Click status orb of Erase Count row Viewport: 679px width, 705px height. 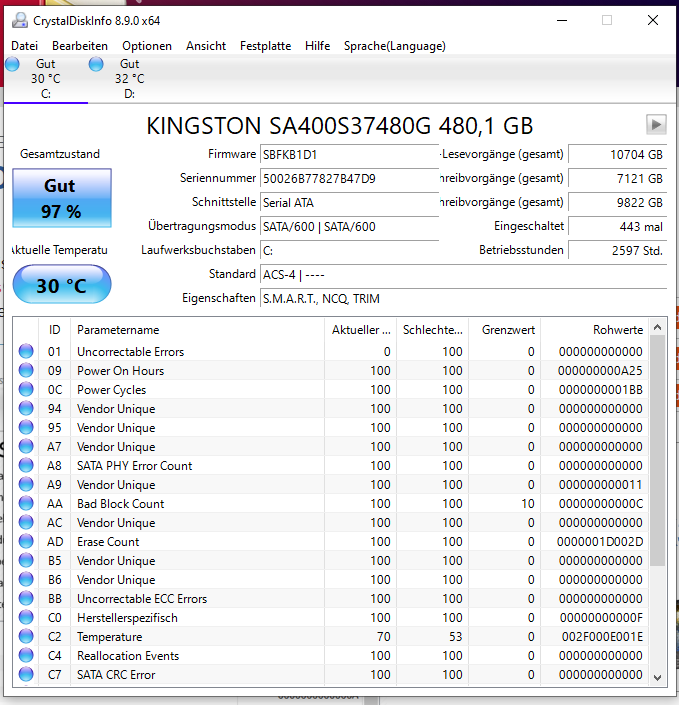coord(26,541)
